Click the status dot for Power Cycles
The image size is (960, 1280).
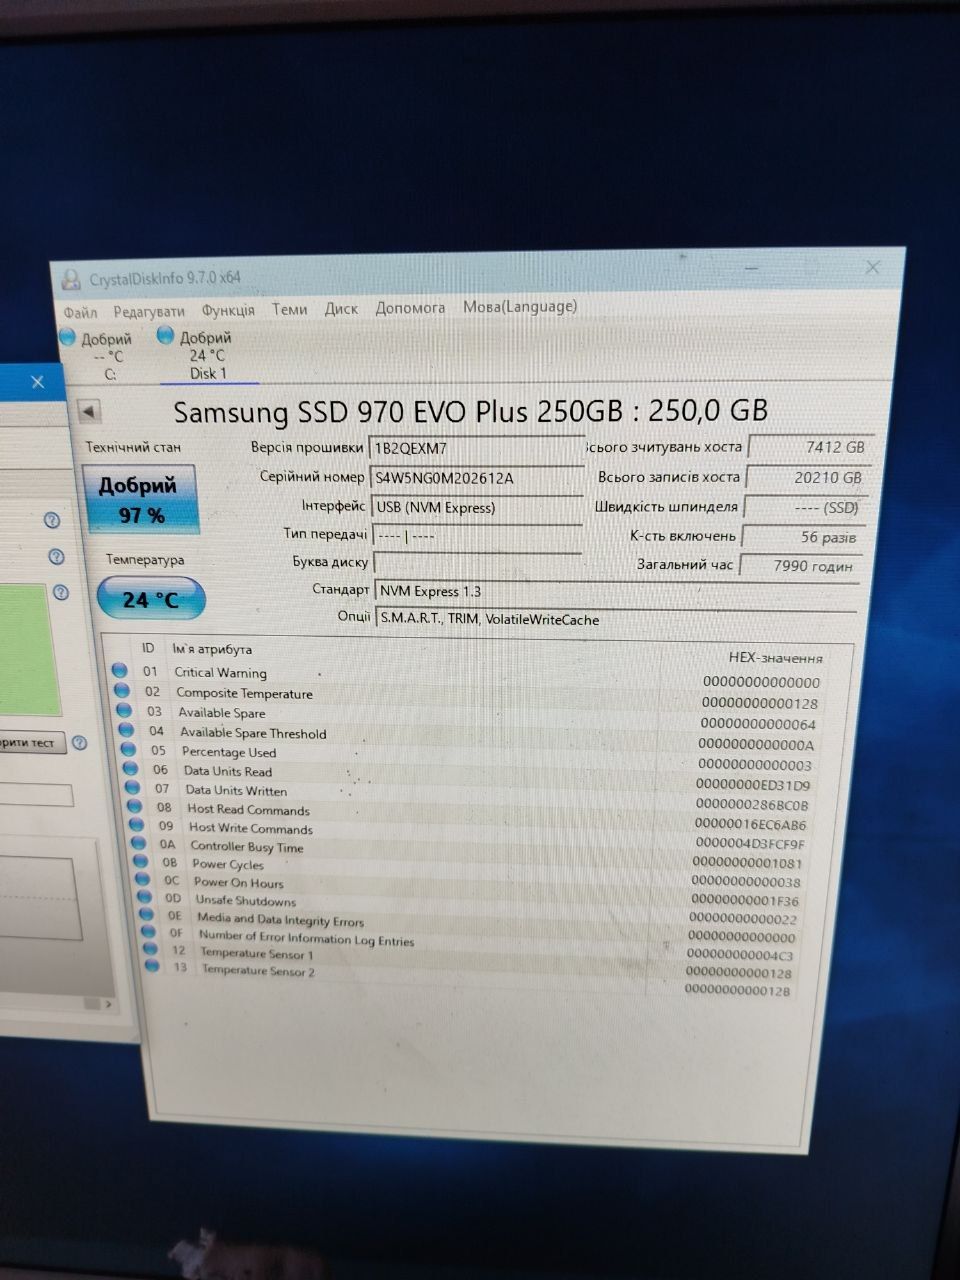[141, 862]
